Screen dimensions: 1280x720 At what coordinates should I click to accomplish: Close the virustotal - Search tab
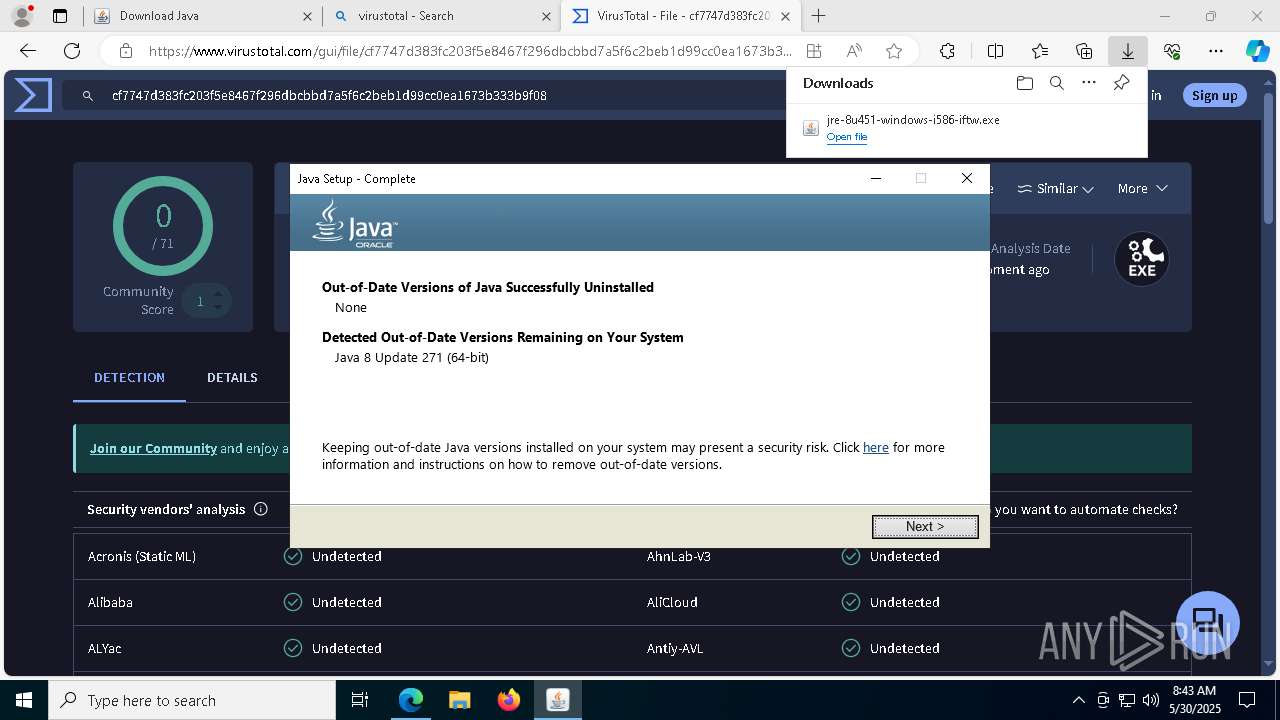[546, 16]
